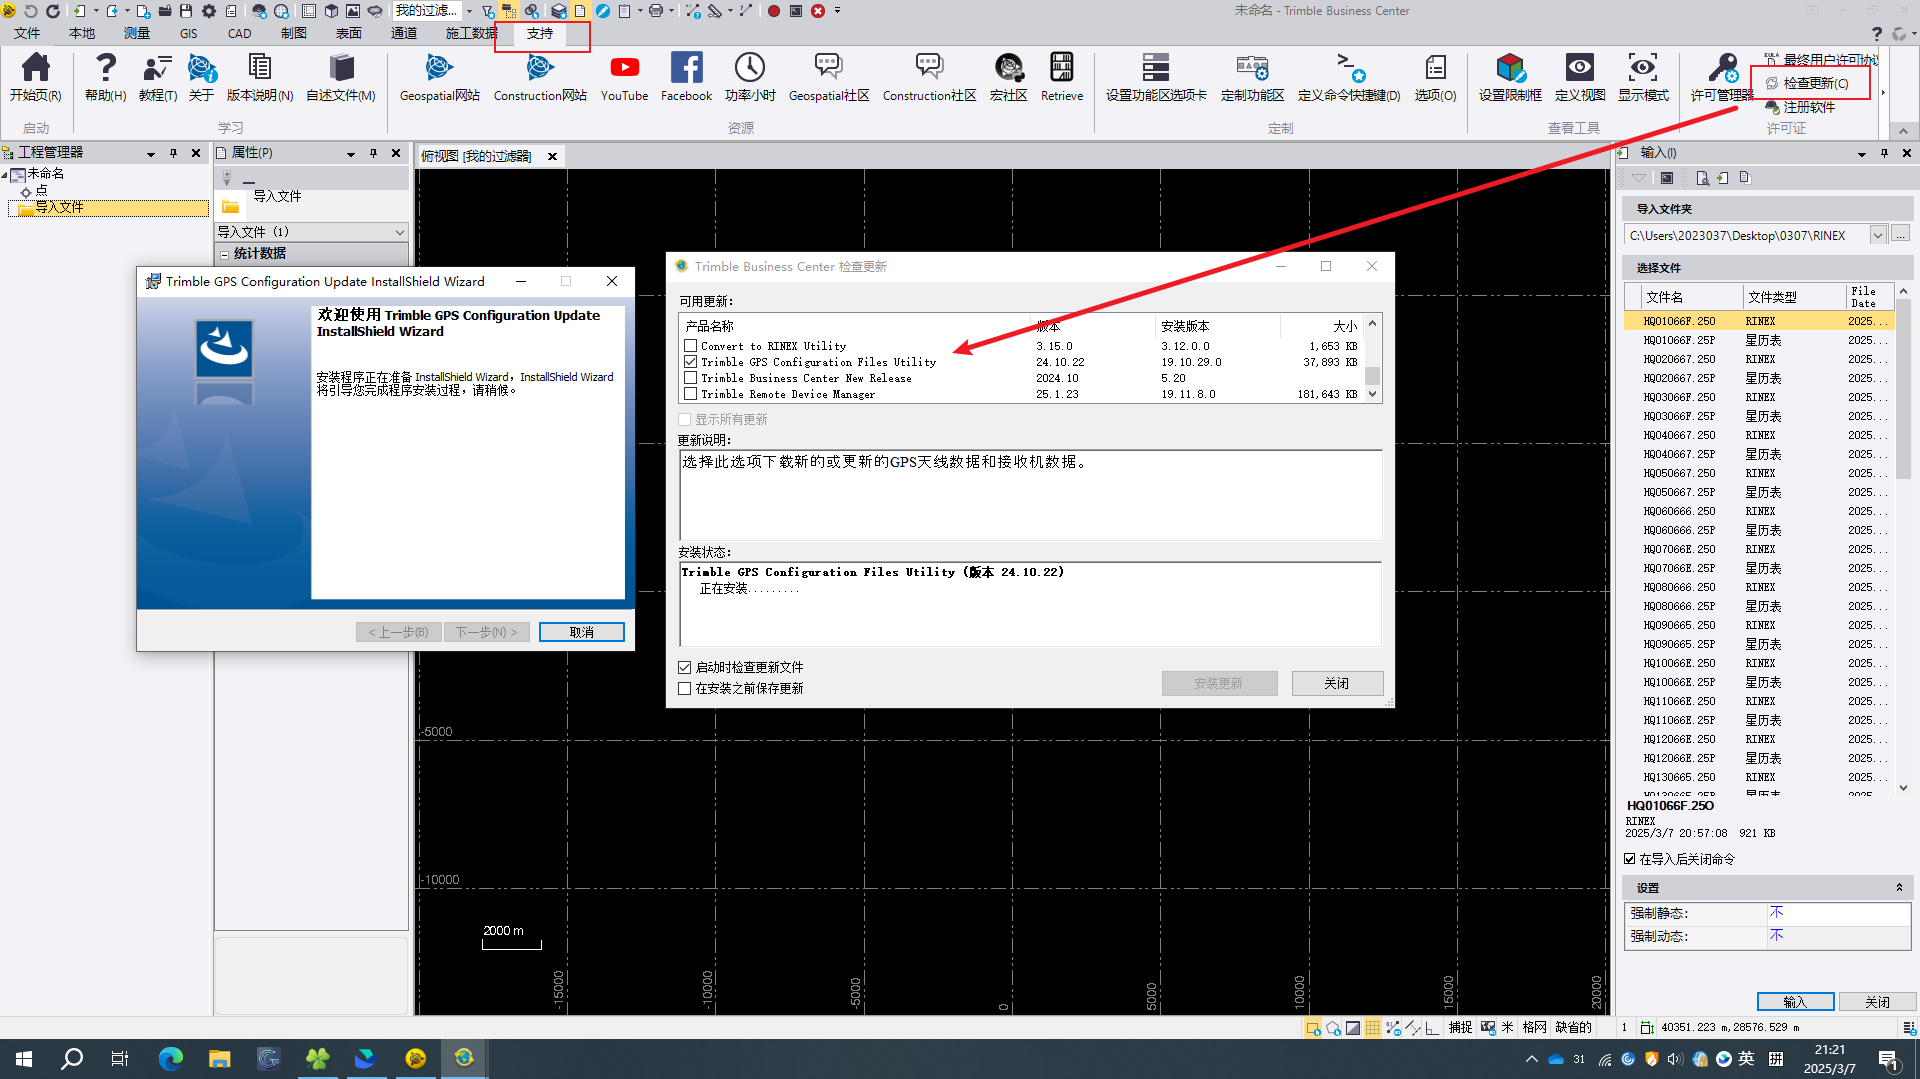Click the Retrieve icon
Image resolution: width=1920 pixels, height=1079 pixels.
[1062, 77]
